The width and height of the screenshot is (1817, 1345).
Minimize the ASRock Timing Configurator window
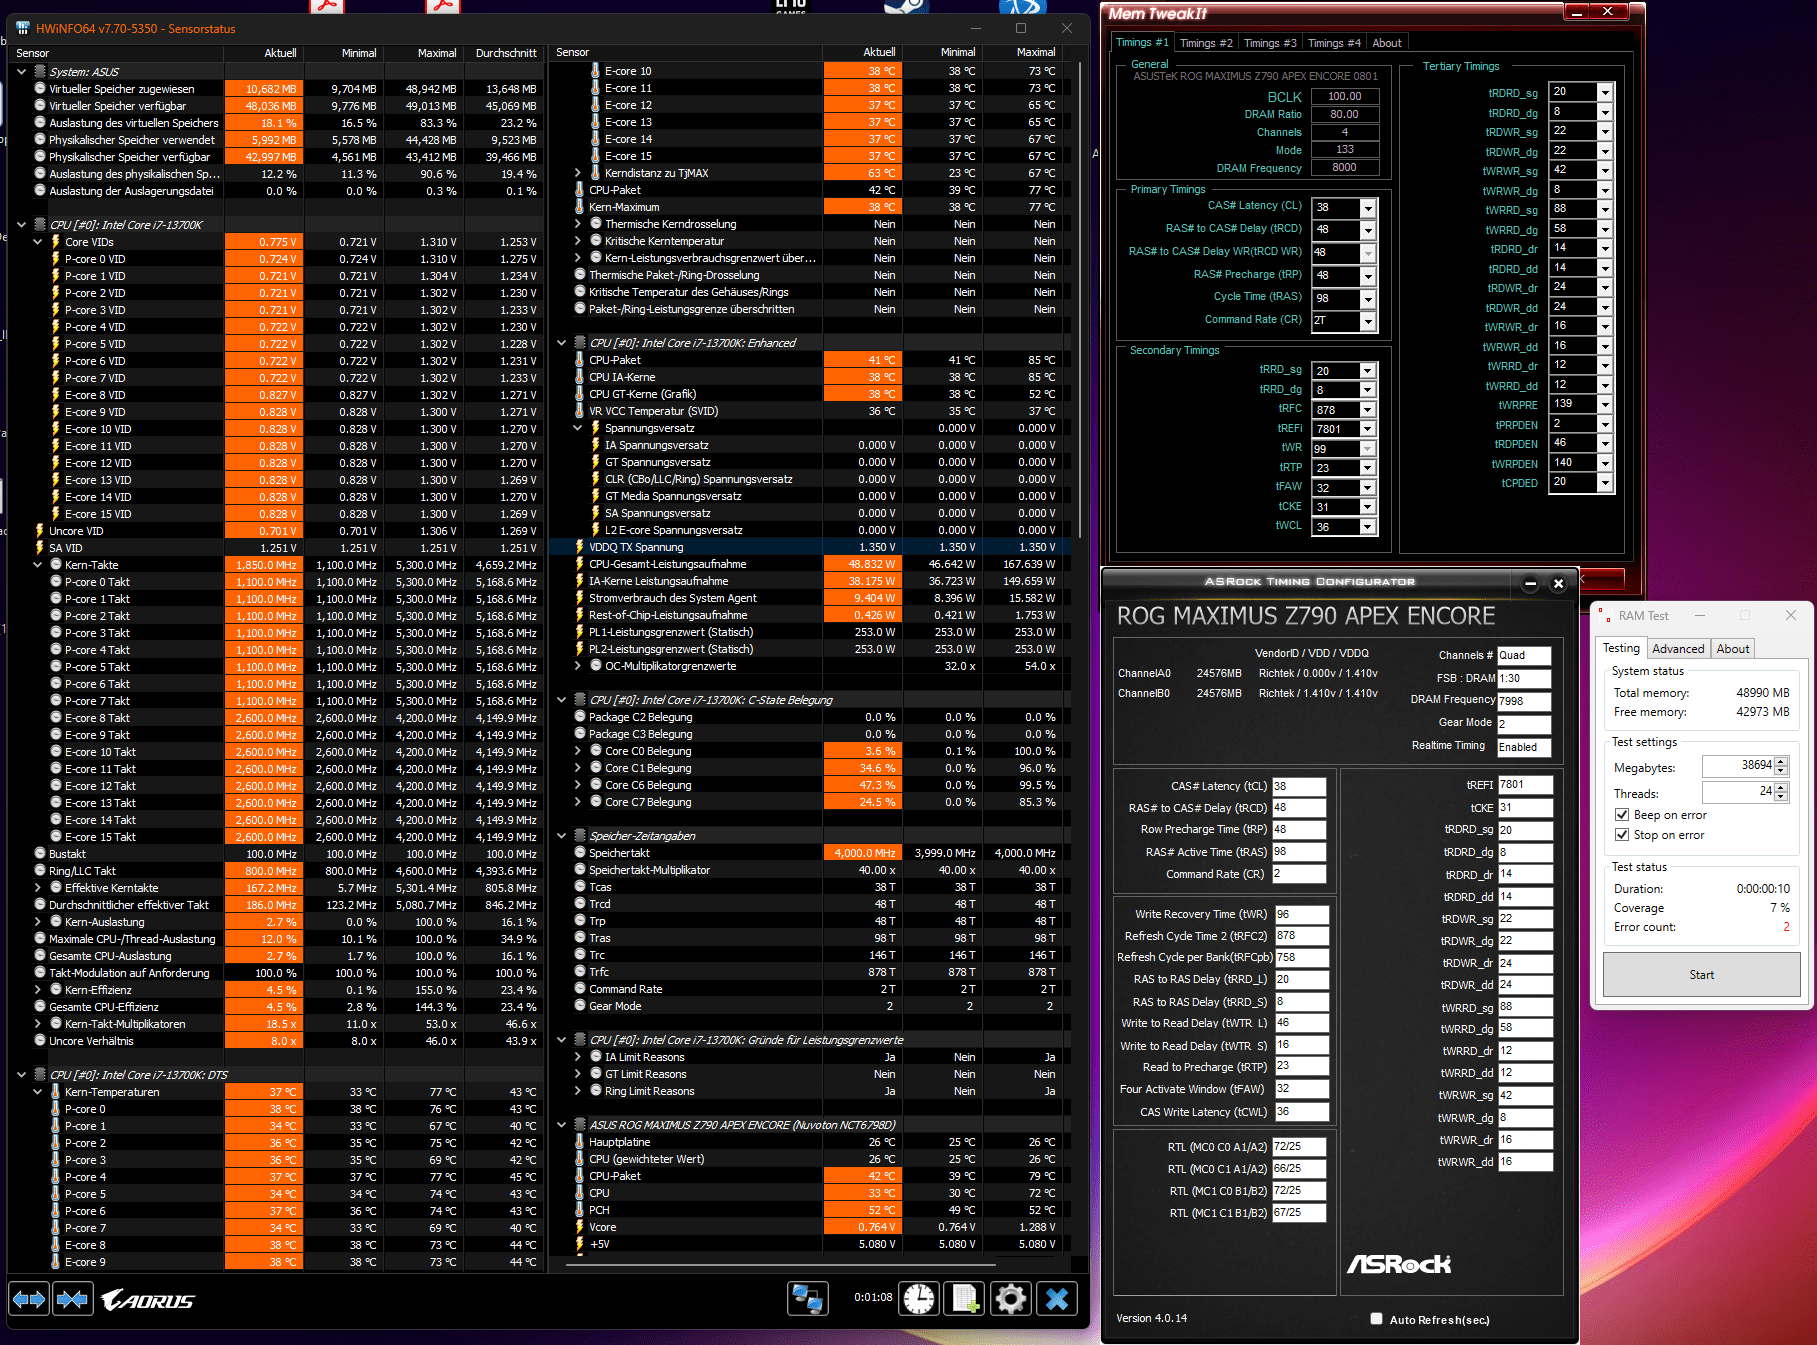[x=1530, y=584]
